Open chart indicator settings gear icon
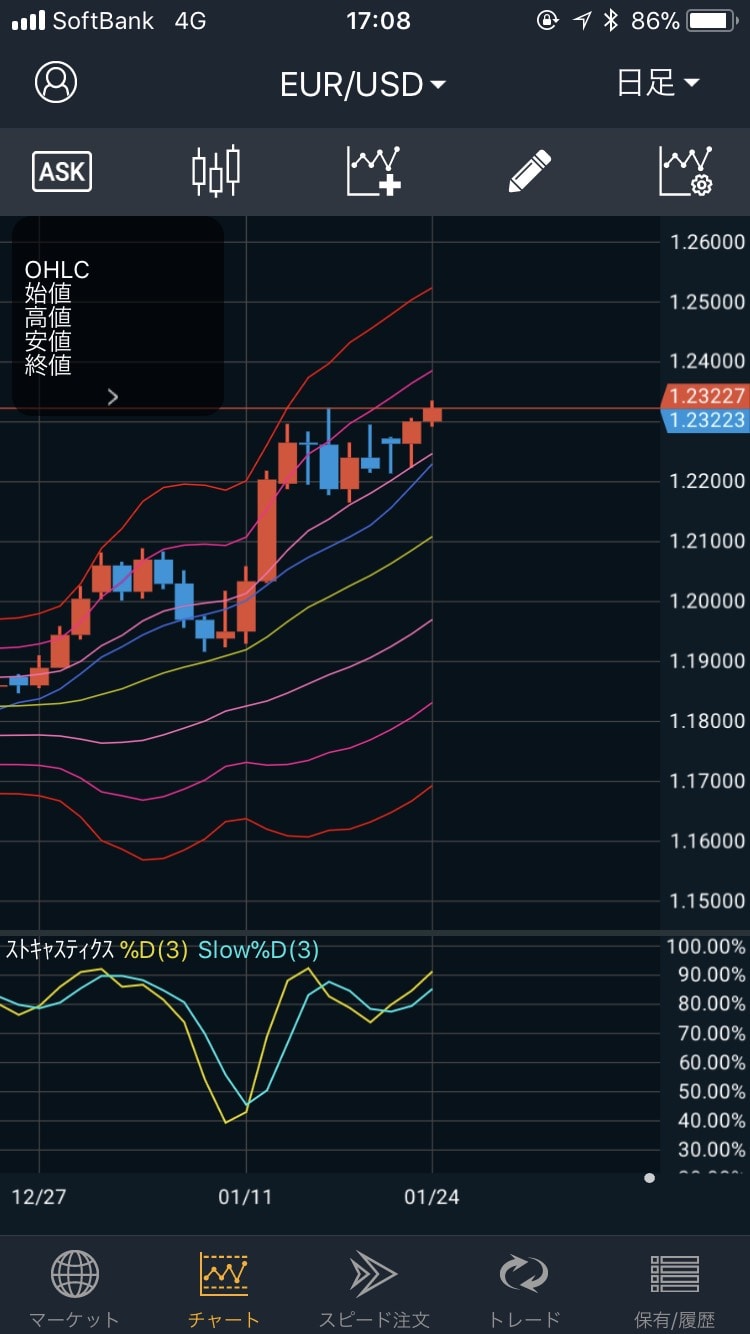 coord(686,171)
